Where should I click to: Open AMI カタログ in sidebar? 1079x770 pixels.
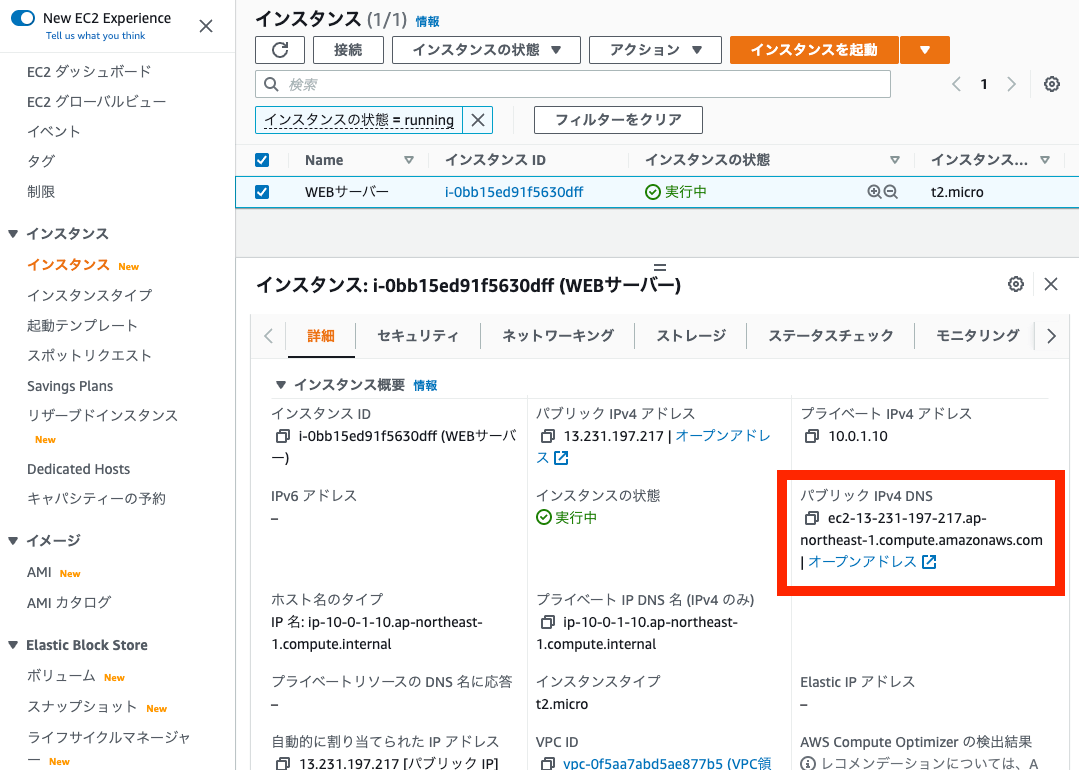tap(69, 603)
